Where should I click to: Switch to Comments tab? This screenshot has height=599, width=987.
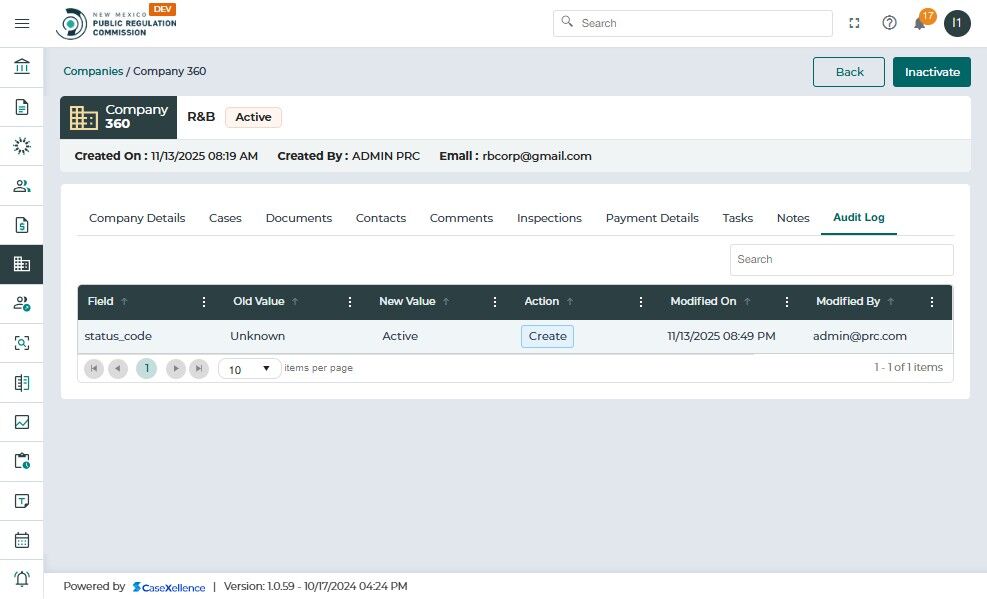point(461,218)
